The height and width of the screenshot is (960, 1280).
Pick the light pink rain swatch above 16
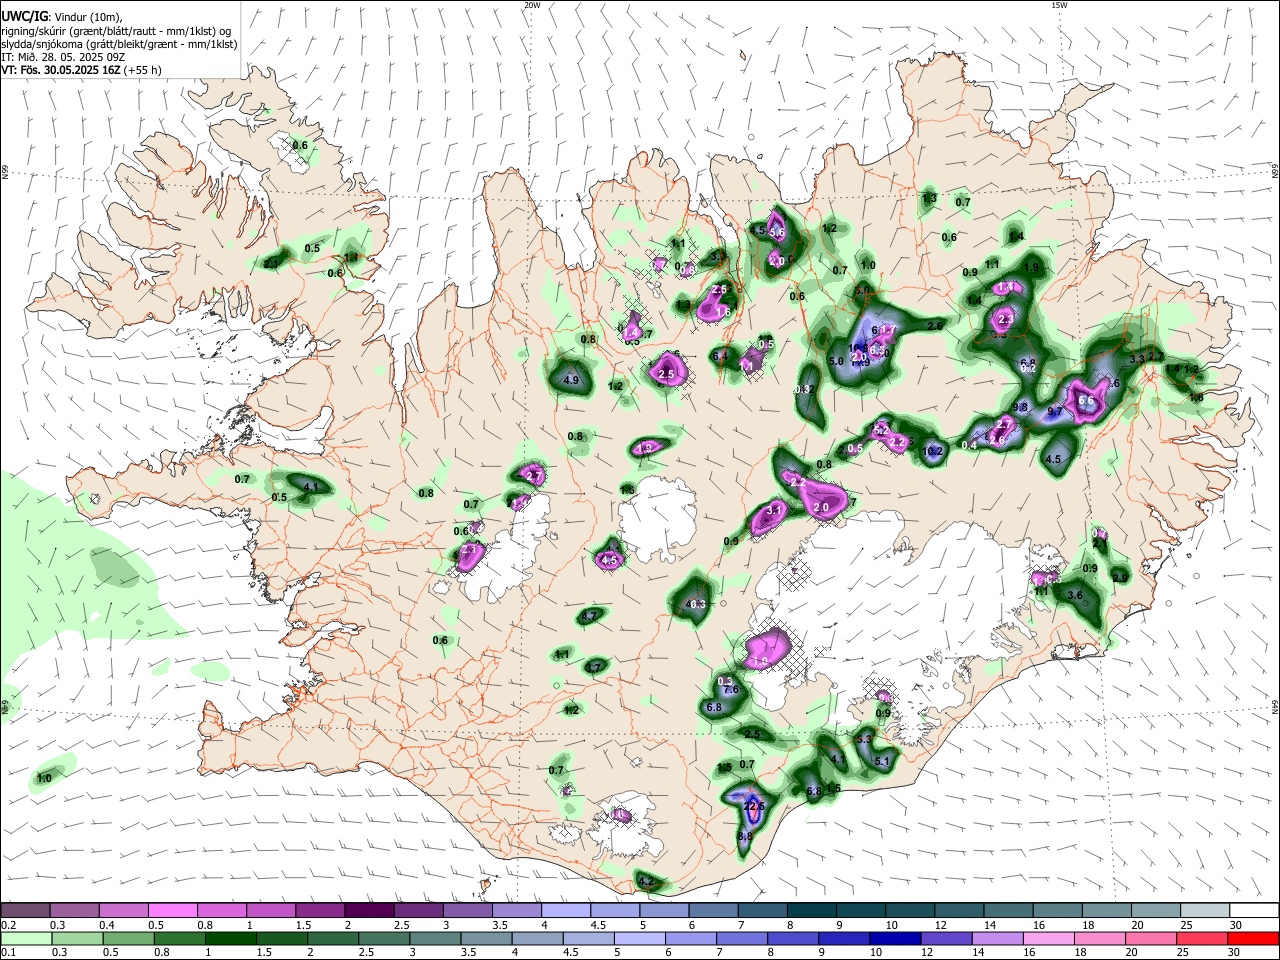click(1048, 938)
